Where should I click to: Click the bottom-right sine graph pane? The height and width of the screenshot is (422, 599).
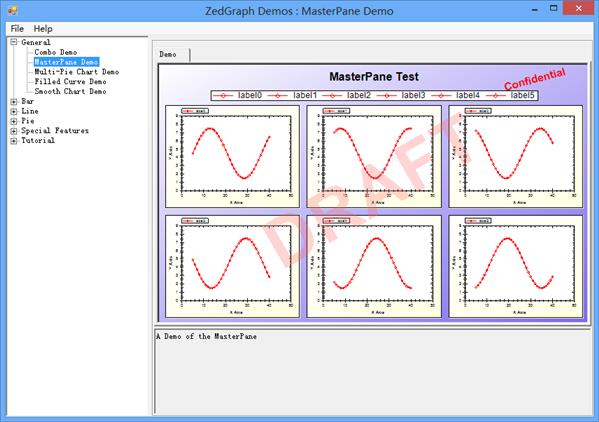[x=516, y=266]
